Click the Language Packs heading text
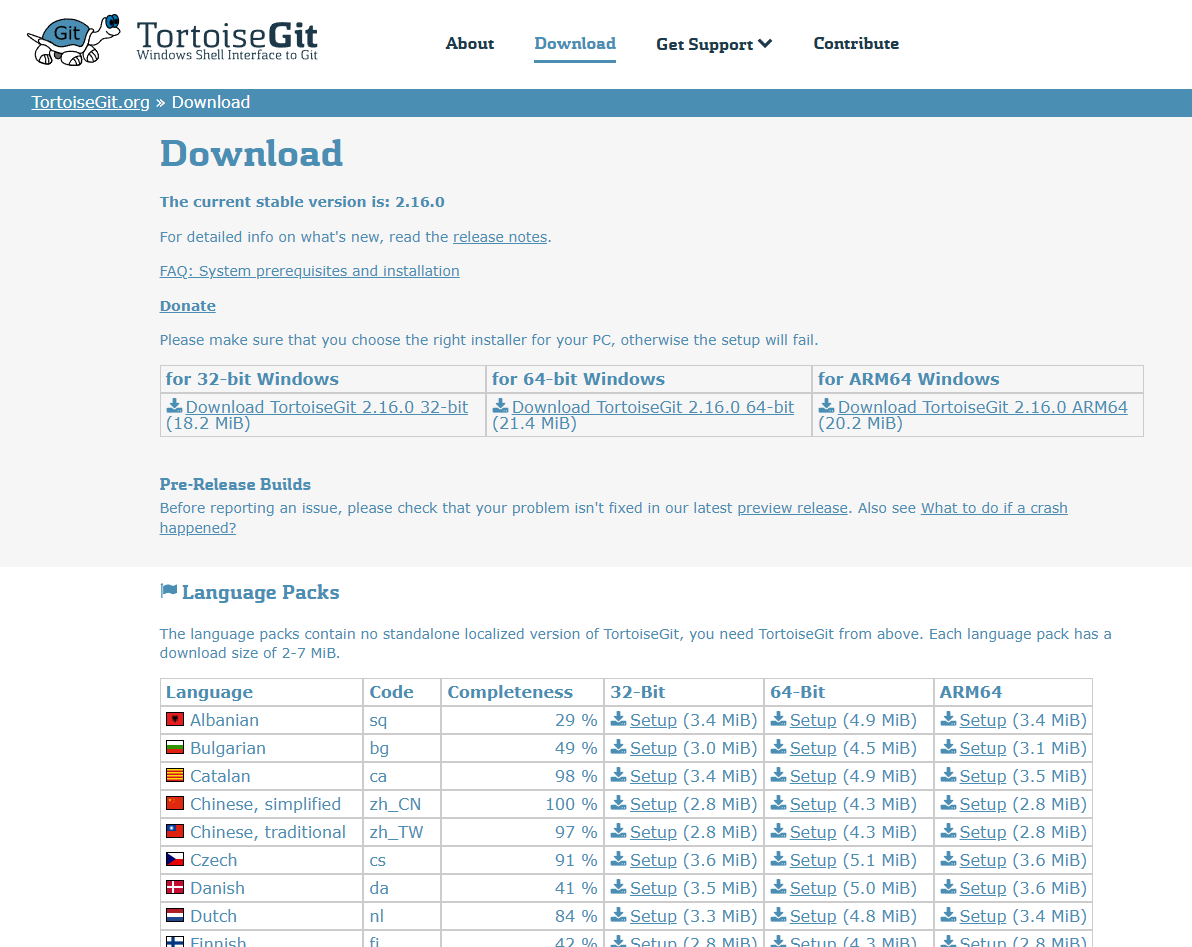1192x947 pixels. pyautogui.click(x=261, y=592)
